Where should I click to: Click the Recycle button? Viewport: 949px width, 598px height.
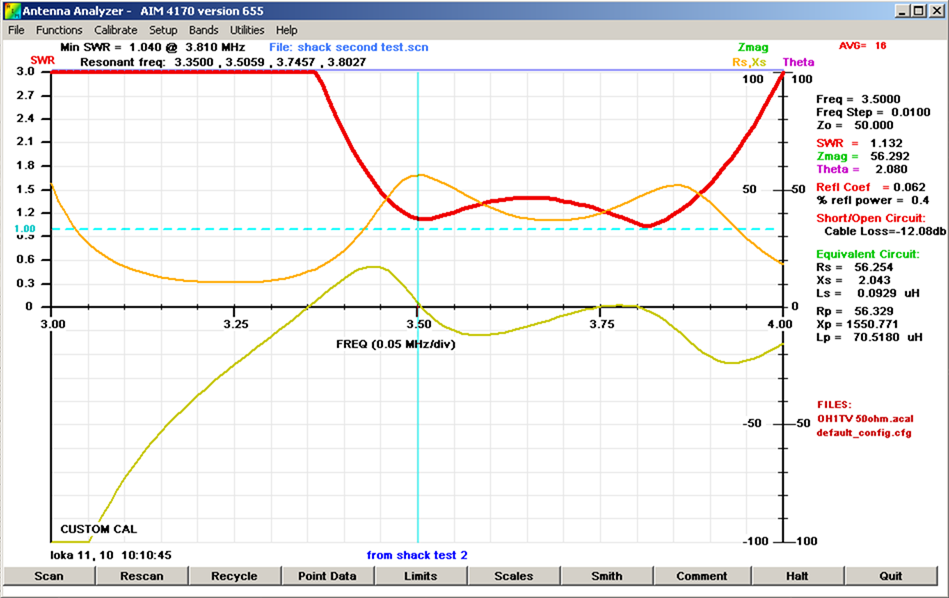235,576
